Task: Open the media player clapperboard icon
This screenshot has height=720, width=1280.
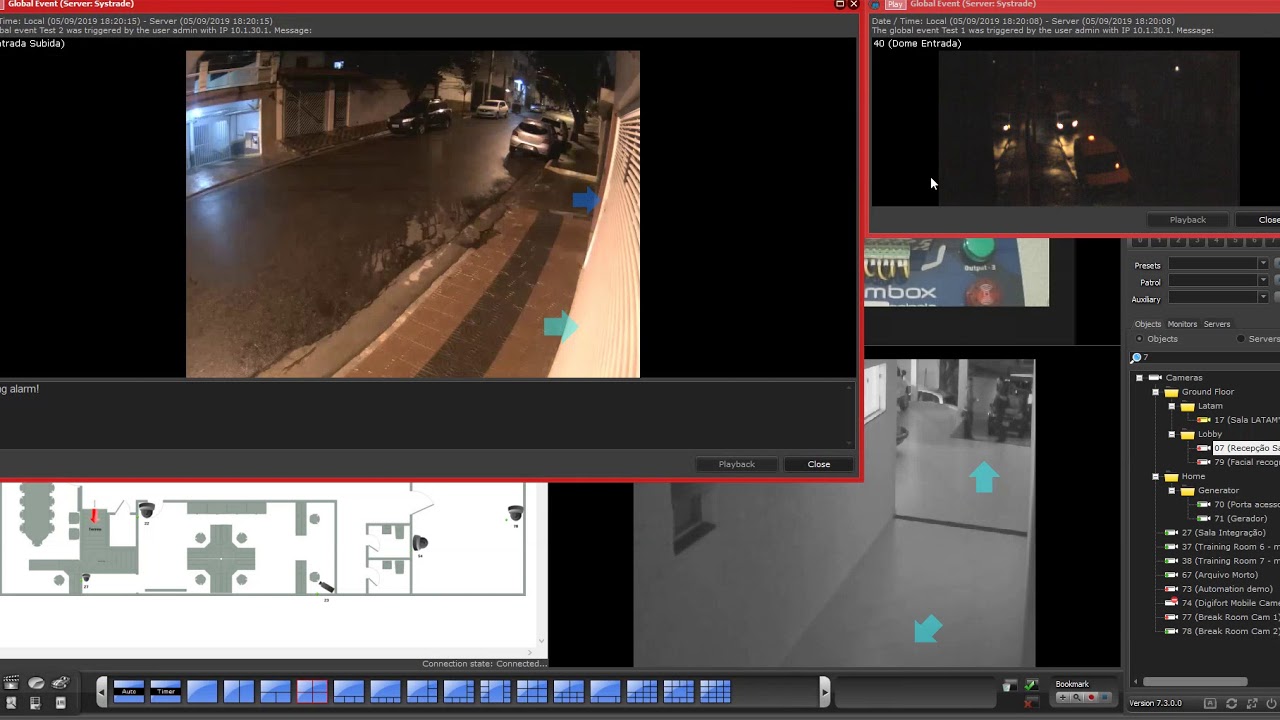Action: pos(11,683)
